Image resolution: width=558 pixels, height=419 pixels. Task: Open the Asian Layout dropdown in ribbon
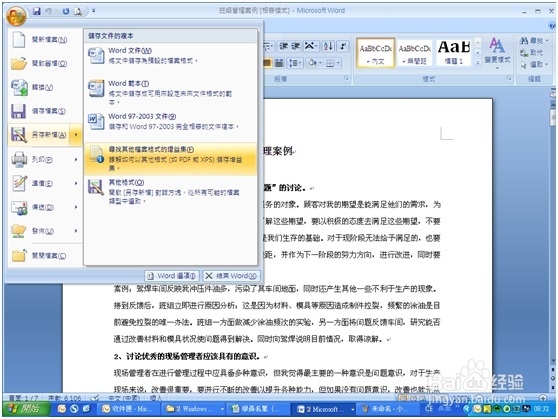coord(310,46)
